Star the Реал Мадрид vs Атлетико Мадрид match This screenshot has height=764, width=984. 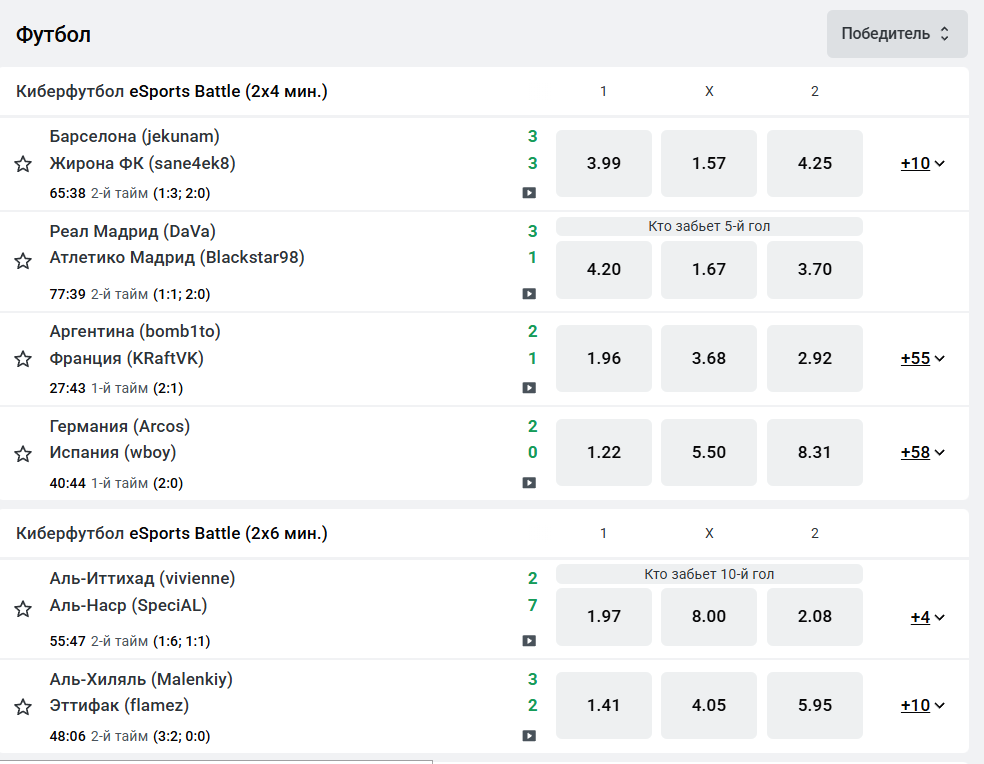[x=23, y=261]
